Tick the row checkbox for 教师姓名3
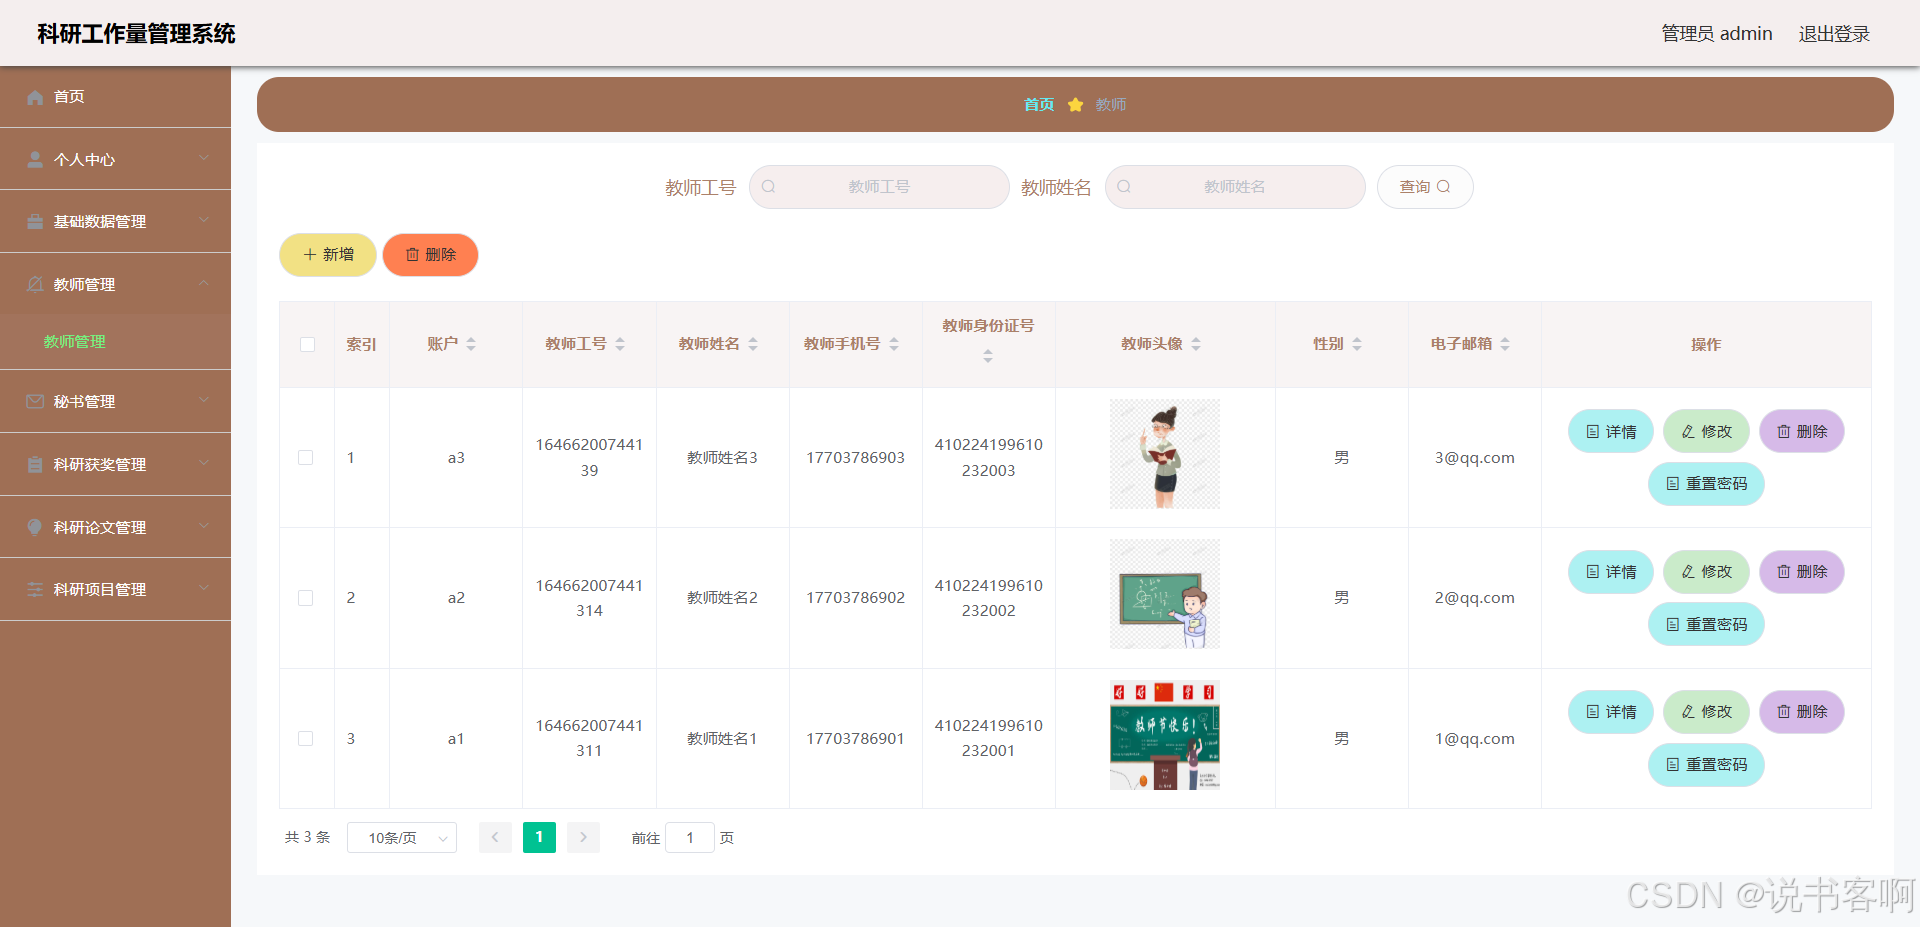1920x927 pixels. [306, 458]
